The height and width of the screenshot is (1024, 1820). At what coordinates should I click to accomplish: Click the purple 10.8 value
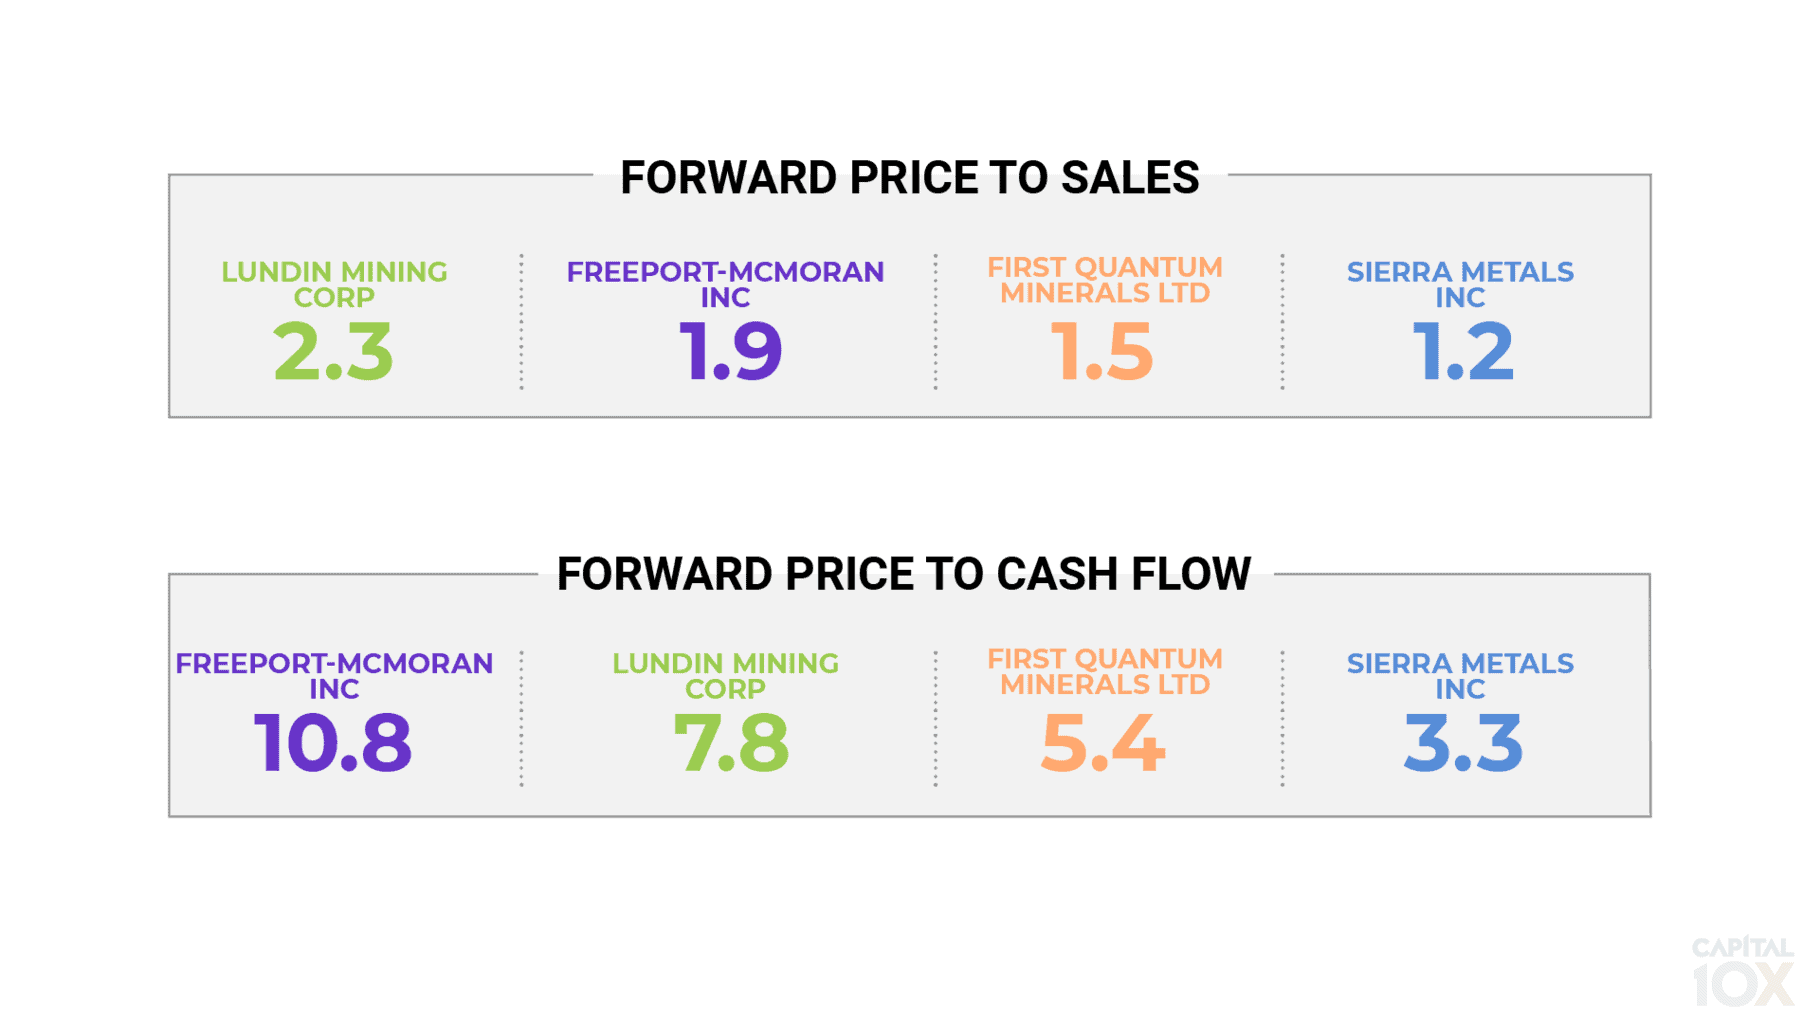(x=333, y=743)
